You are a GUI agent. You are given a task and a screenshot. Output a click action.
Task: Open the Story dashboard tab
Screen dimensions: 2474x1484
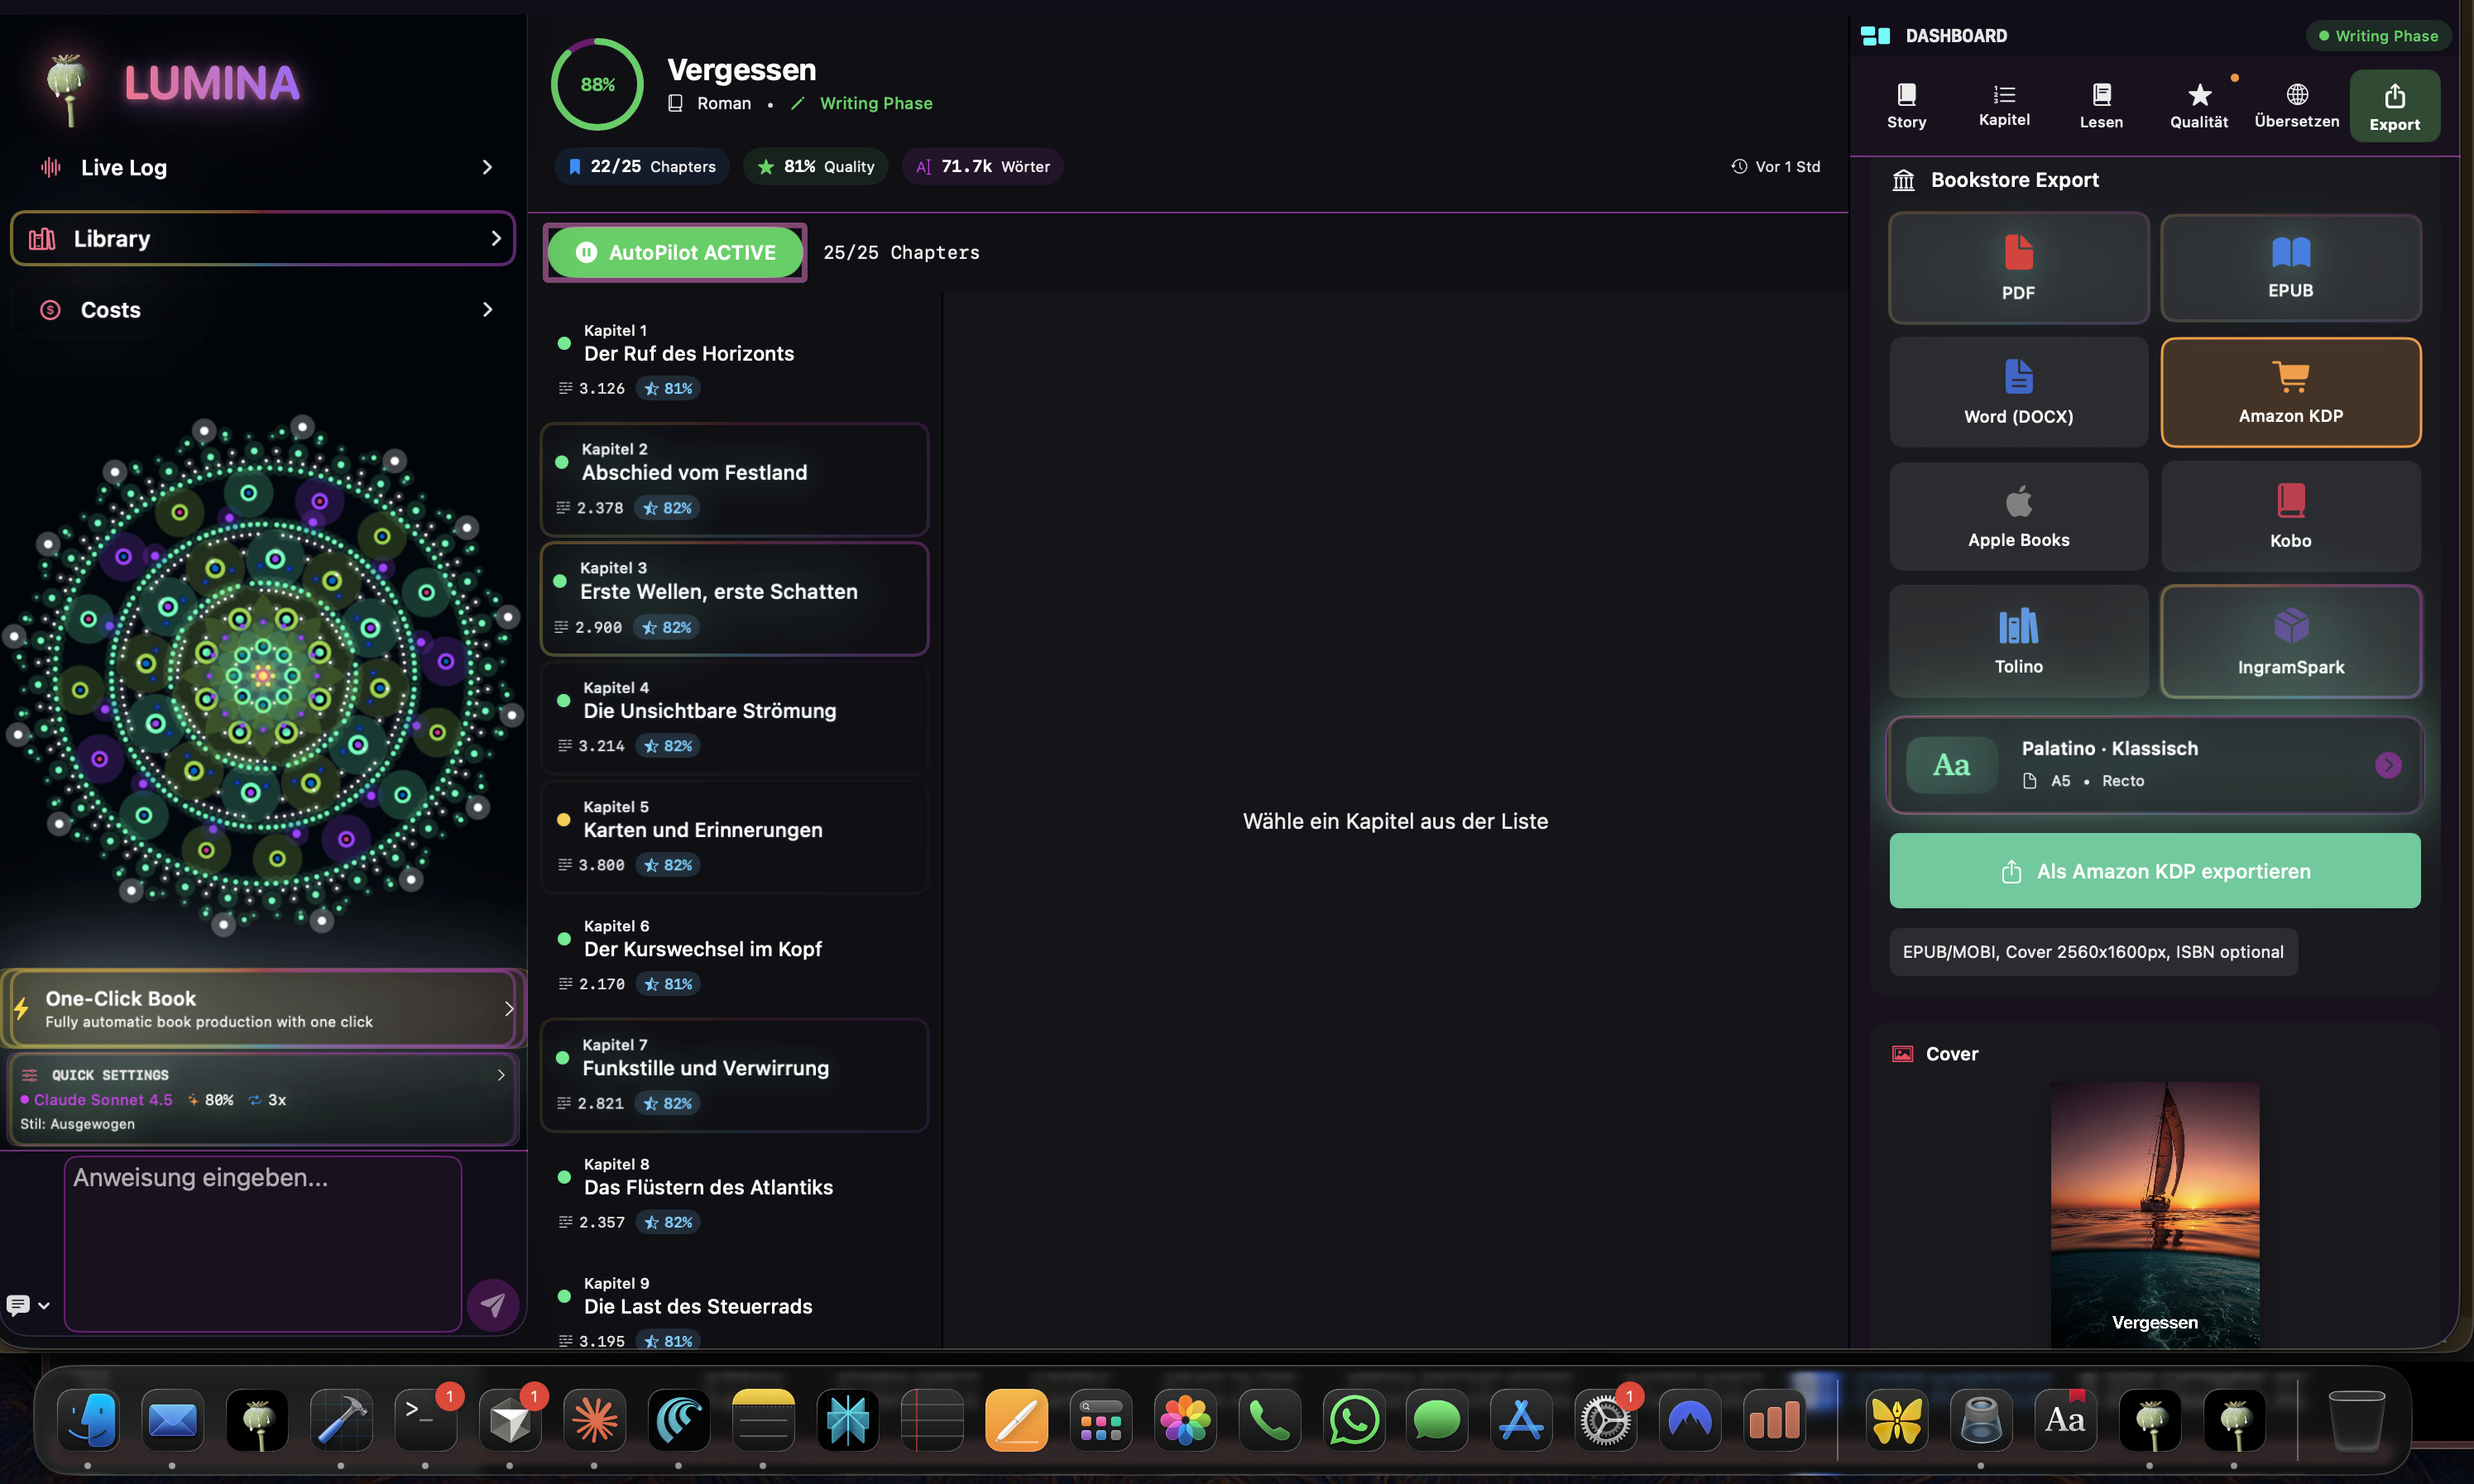click(1905, 104)
